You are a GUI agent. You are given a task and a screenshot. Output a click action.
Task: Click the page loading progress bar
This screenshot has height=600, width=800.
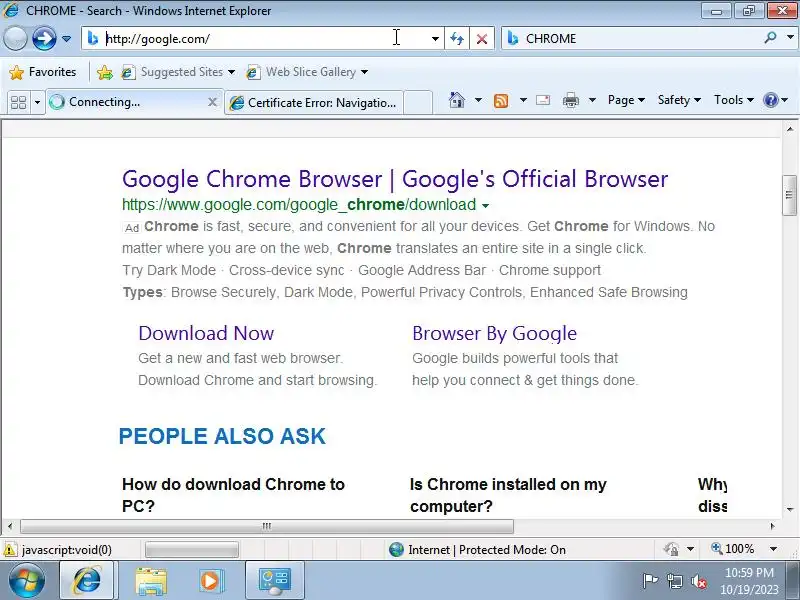192,549
